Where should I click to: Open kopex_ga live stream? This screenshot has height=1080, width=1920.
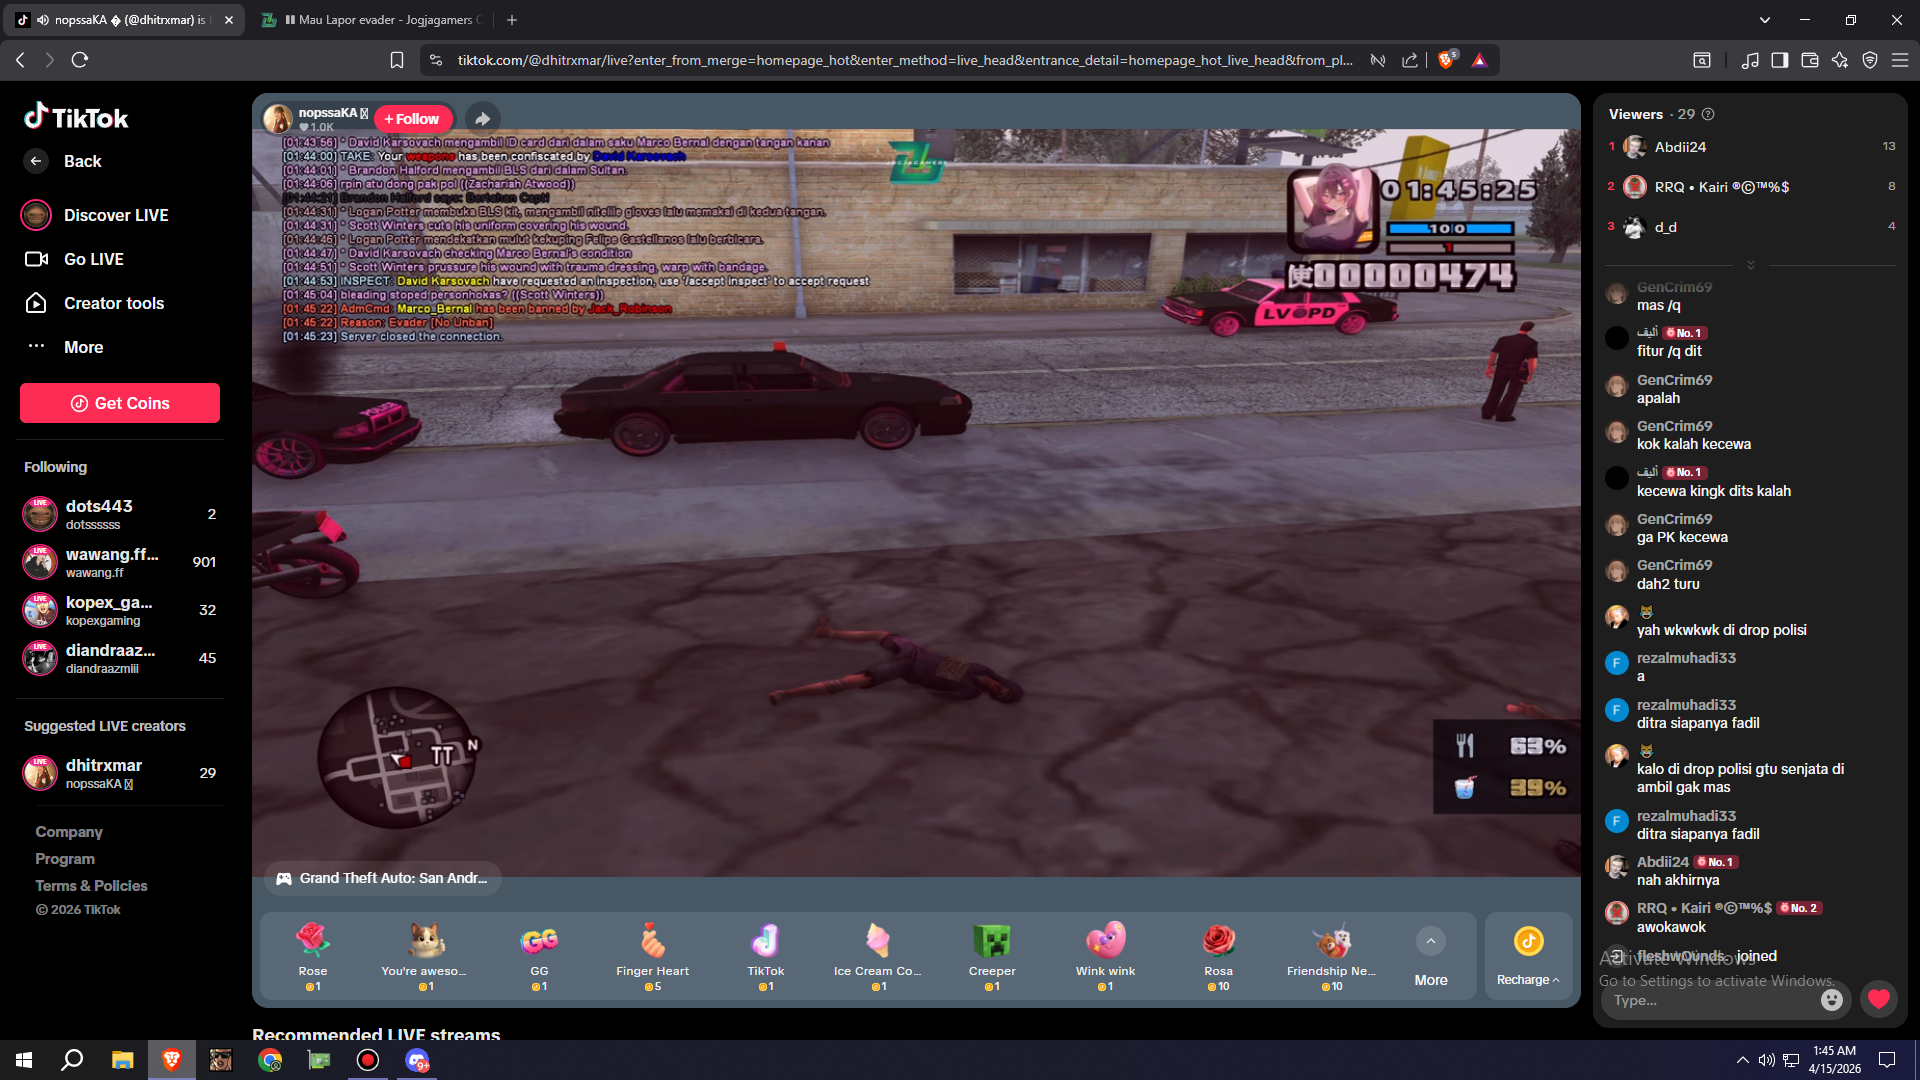click(120, 610)
